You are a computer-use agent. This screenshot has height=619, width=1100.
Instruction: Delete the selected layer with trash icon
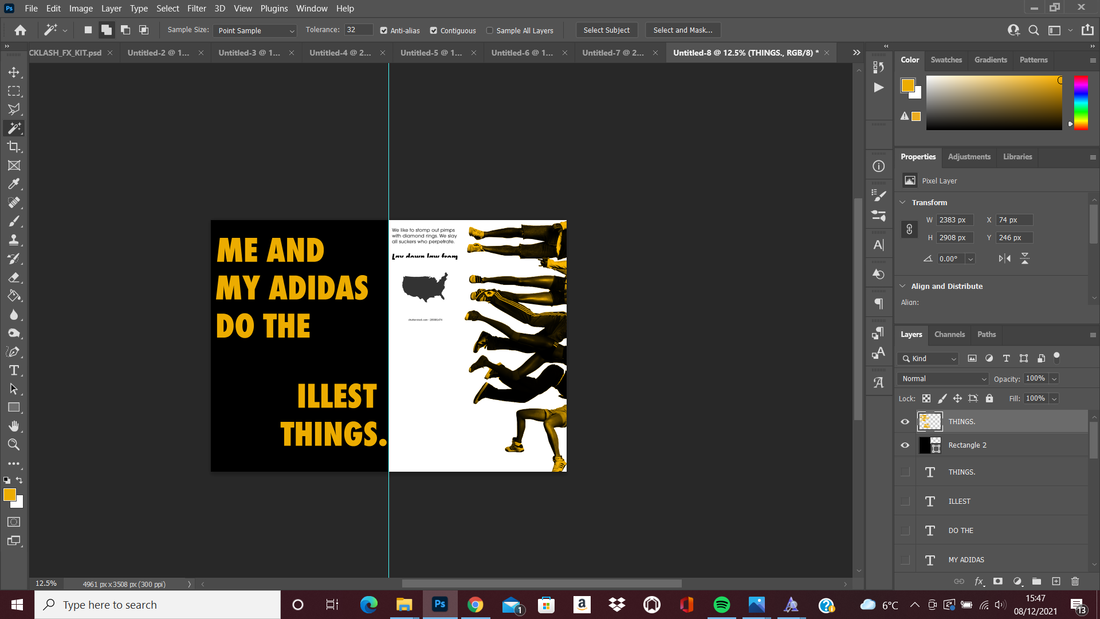[x=1075, y=581]
